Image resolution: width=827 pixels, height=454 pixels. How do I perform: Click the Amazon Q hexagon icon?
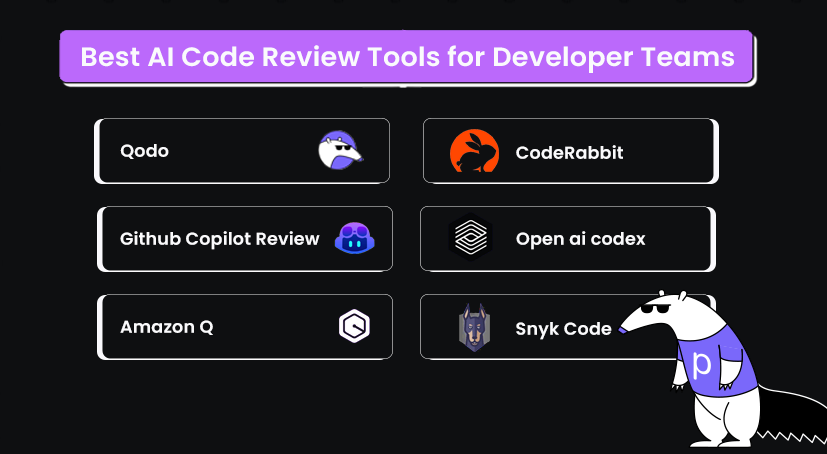pyautogui.click(x=354, y=326)
